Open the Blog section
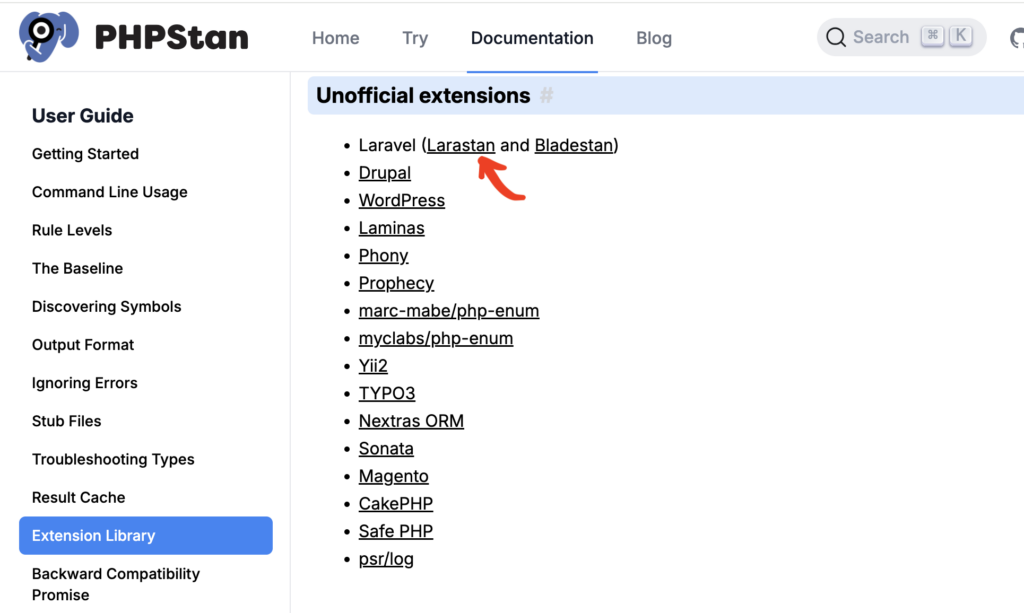Screen dimensions: 1024x613 653,38
